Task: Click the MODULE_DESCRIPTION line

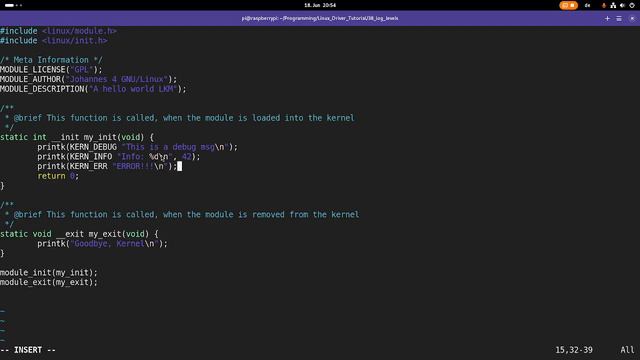Action: 93,89
